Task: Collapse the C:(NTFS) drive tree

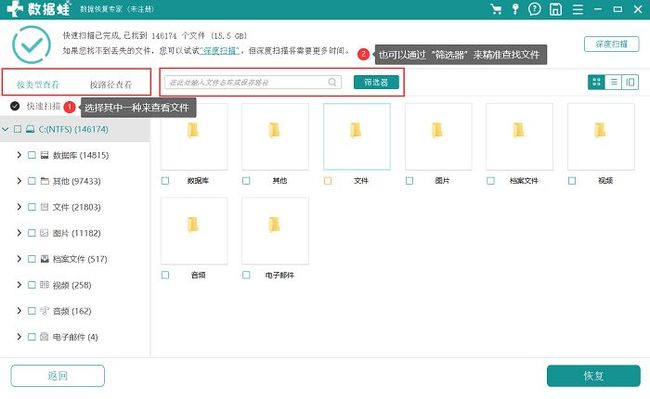Action: [5, 129]
